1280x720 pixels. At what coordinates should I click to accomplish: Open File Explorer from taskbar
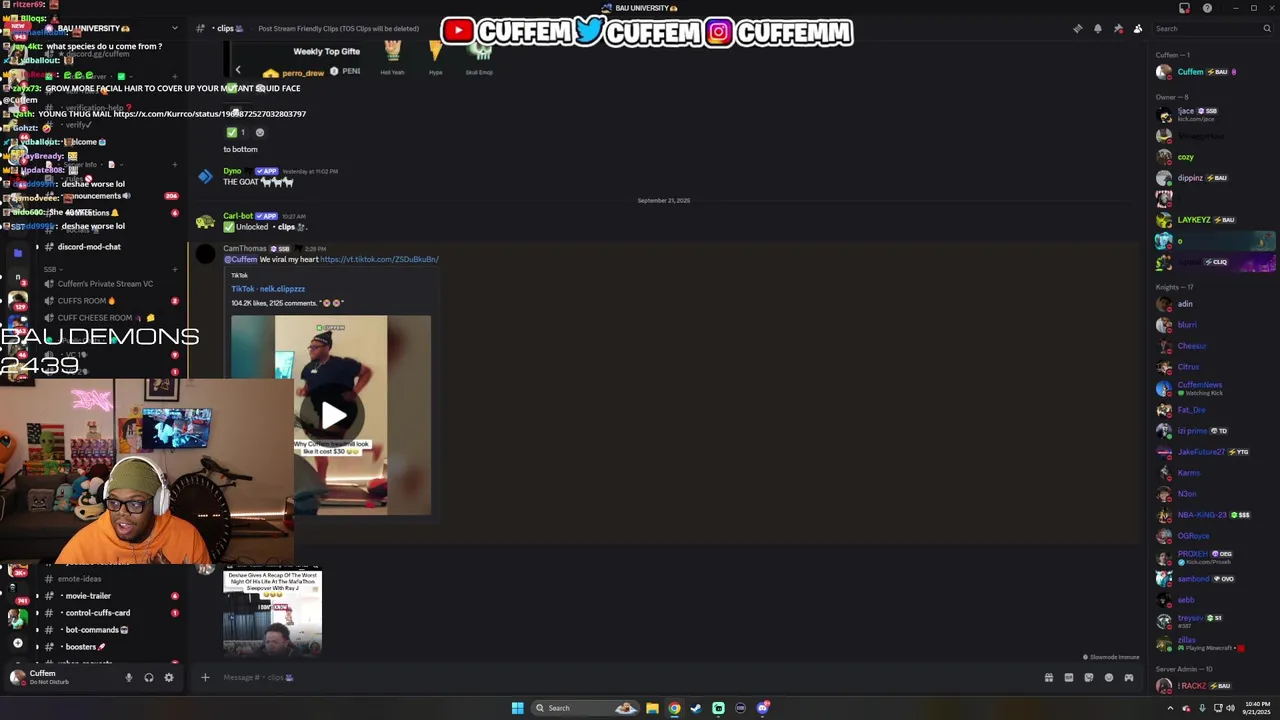652,708
